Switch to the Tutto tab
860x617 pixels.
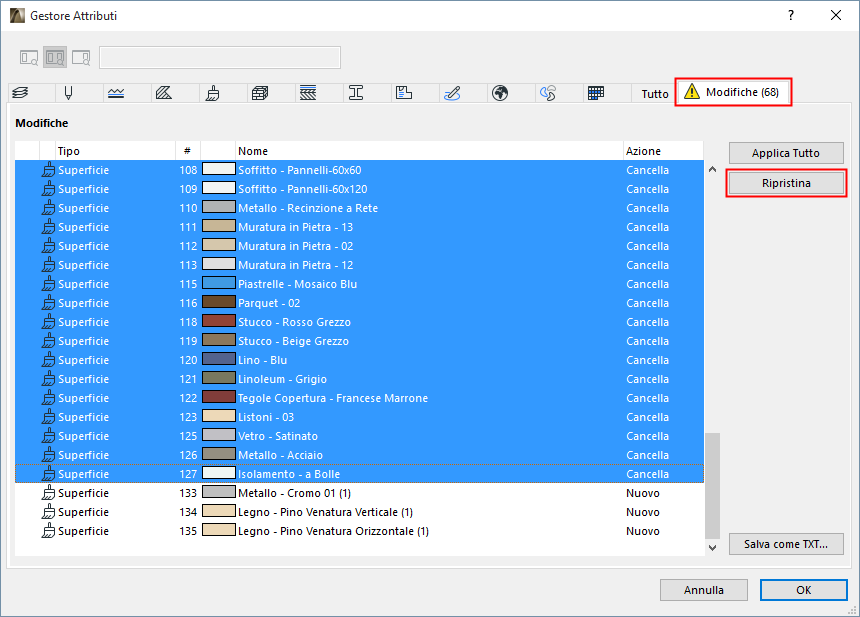[655, 94]
